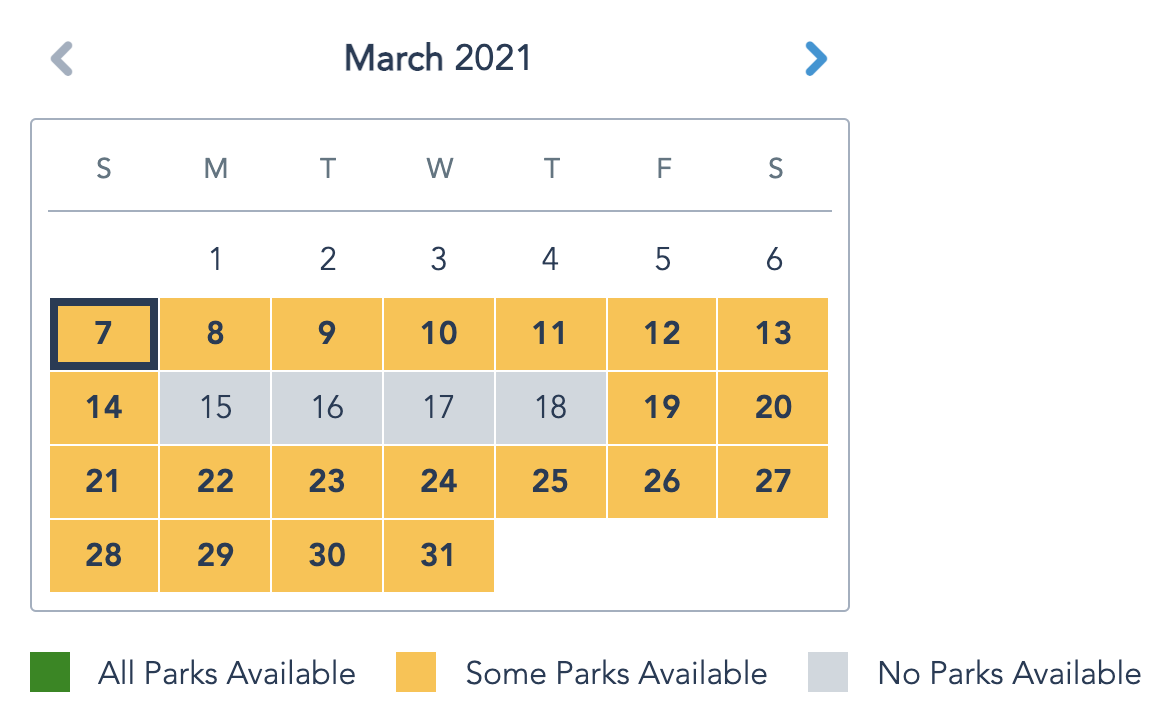Click the 'All Parks Available' legend text
1160x724 pixels.
click(x=224, y=673)
